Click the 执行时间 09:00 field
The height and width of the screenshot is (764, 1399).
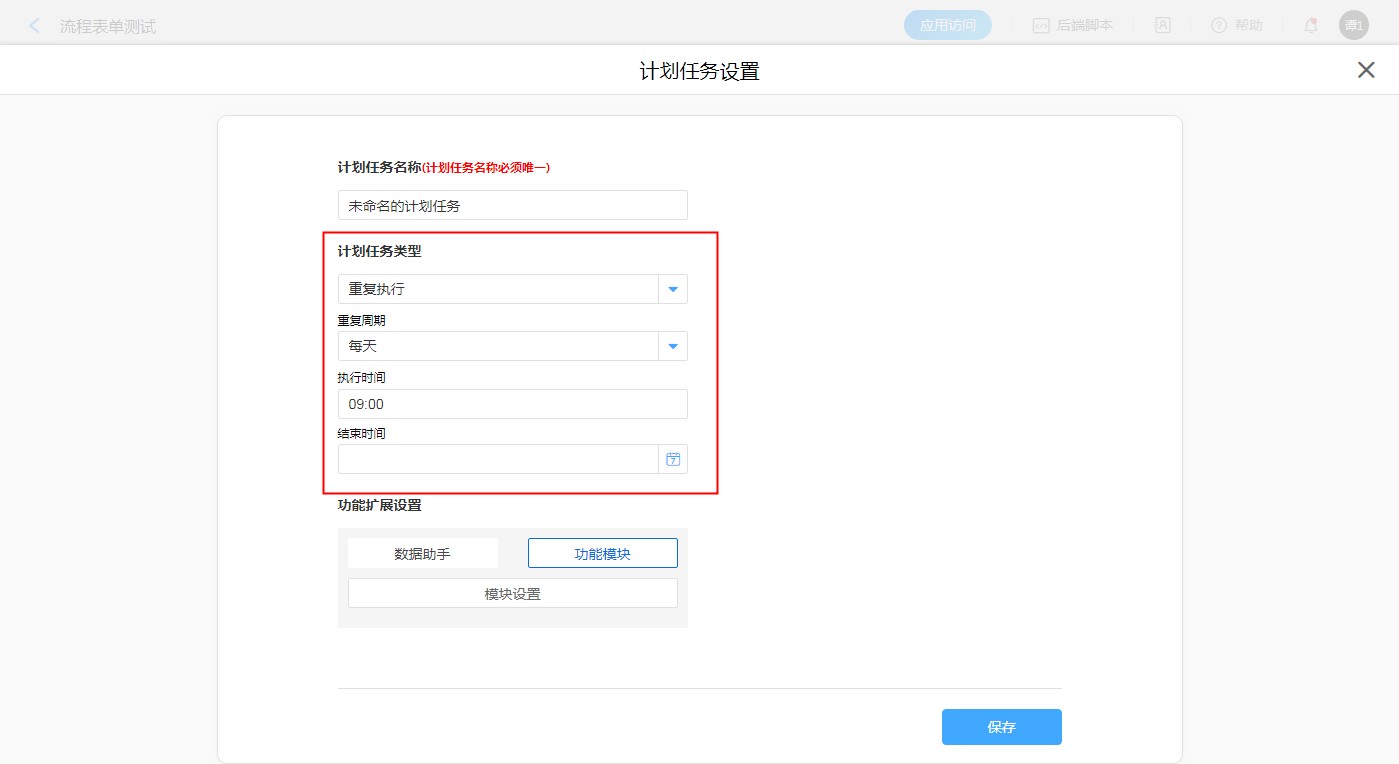[512, 404]
